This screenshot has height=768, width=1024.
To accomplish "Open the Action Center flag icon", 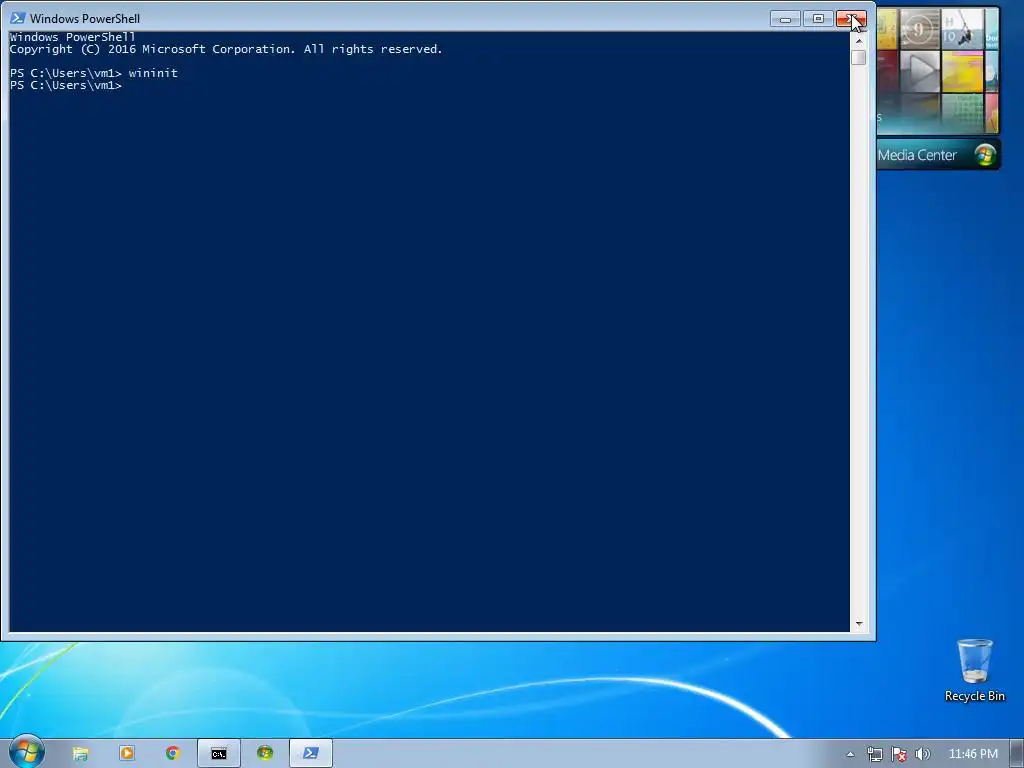I will [899, 754].
